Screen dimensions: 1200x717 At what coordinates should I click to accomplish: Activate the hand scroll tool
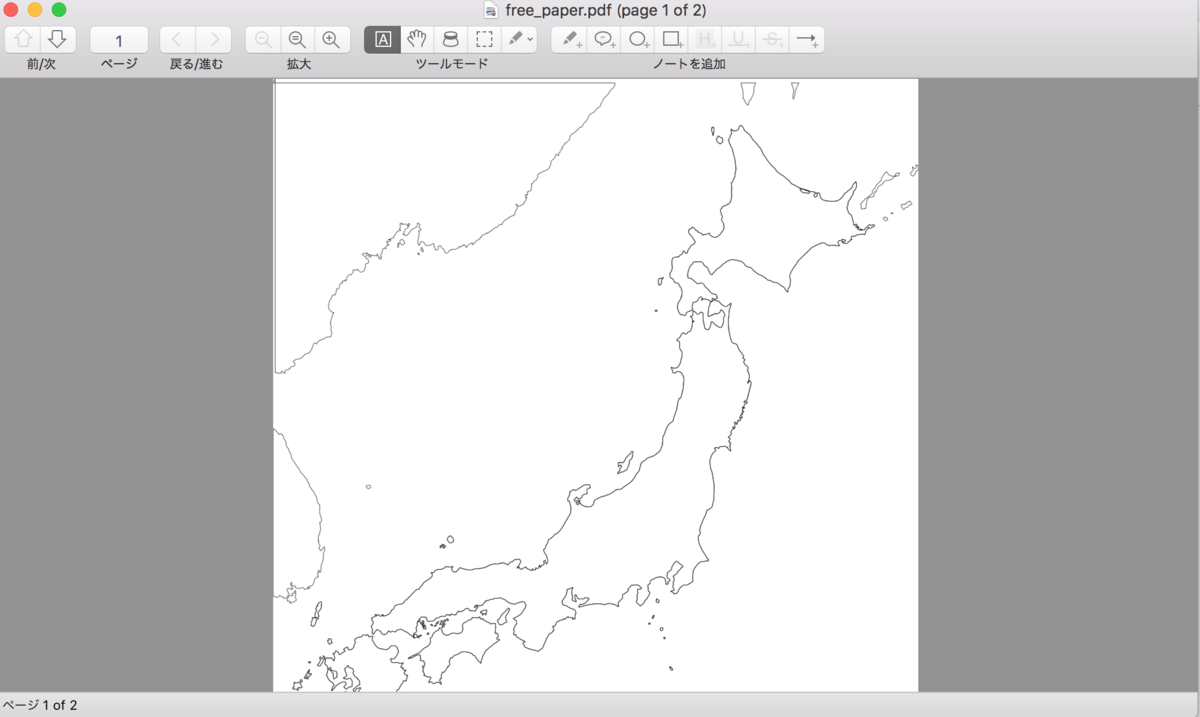(416, 39)
